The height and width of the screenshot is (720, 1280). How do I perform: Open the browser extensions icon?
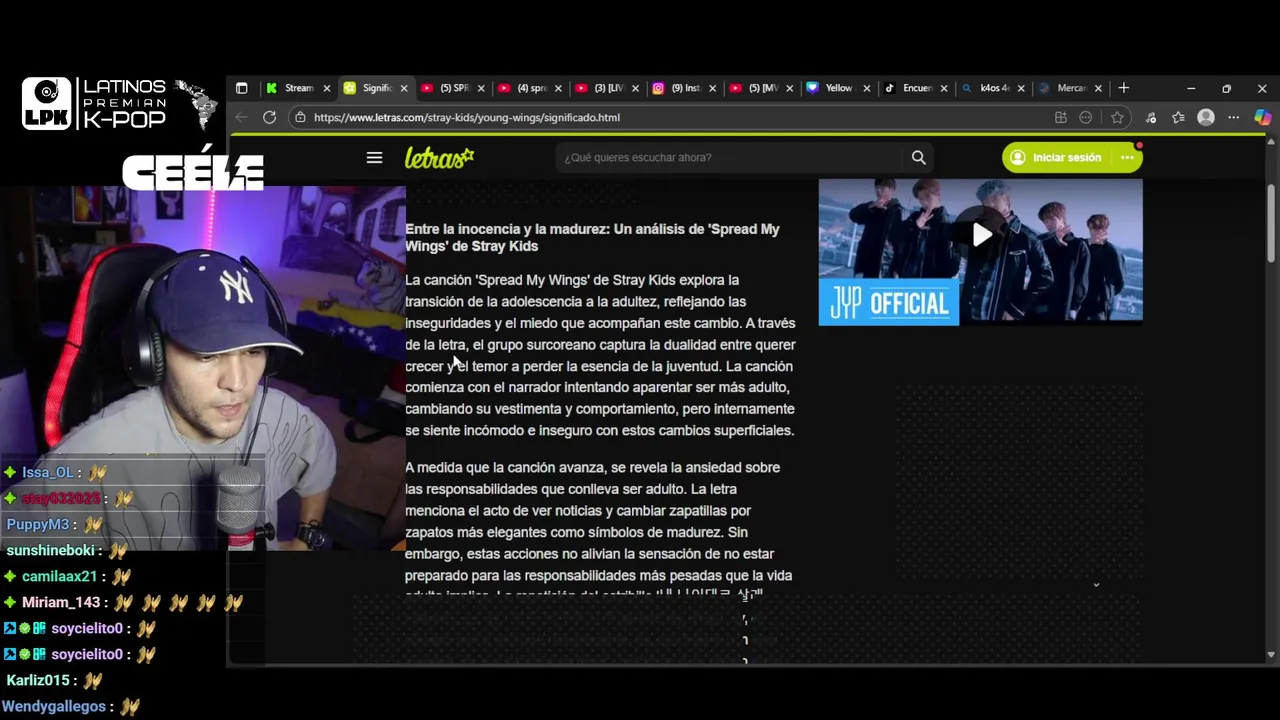pos(1151,117)
